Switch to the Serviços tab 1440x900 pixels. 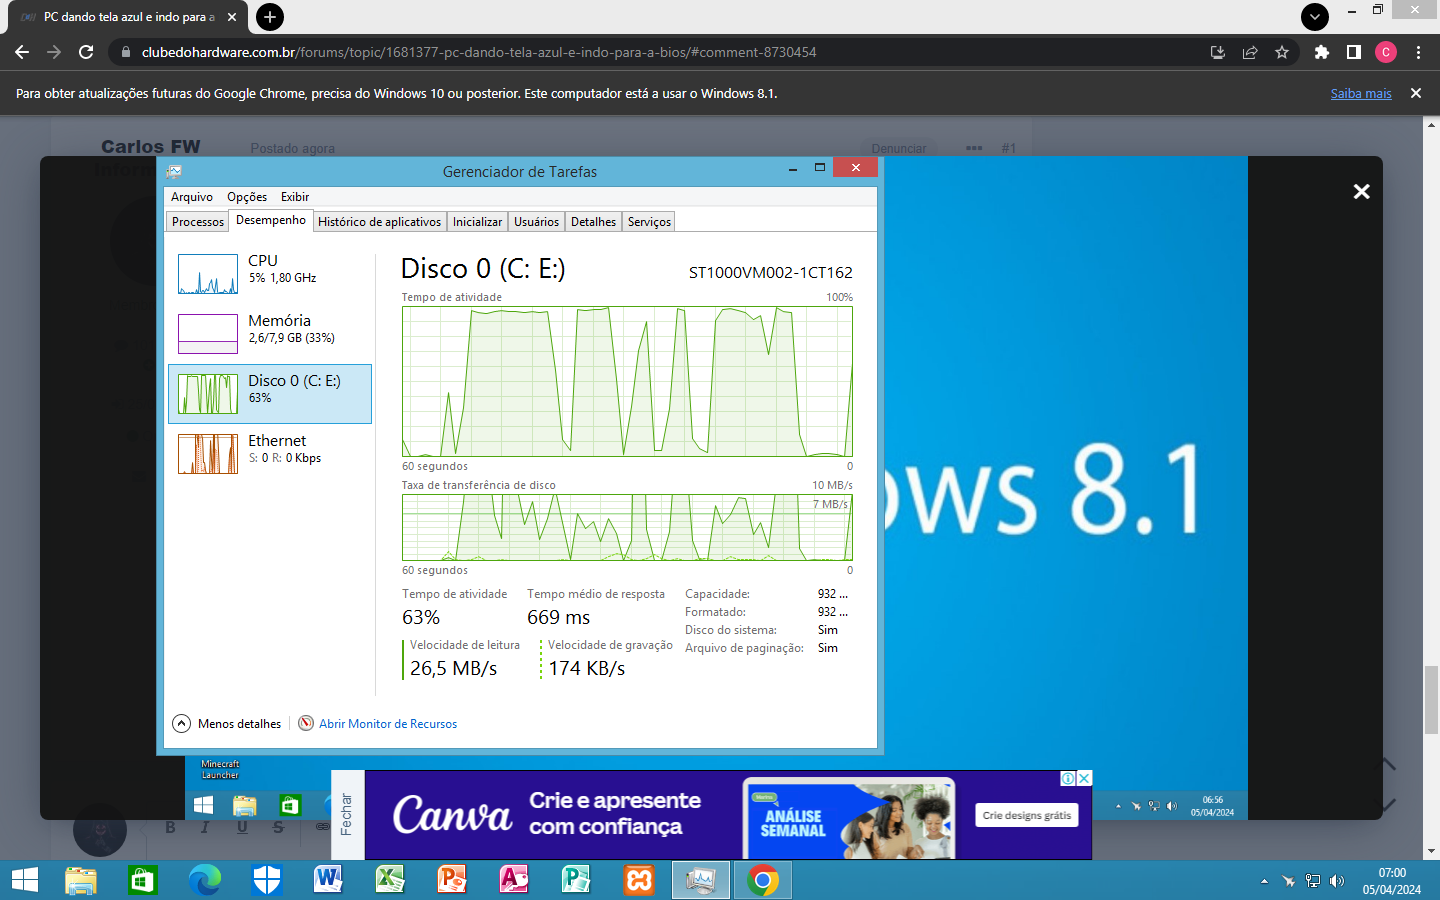pyautogui.click(x=649, y=222)
